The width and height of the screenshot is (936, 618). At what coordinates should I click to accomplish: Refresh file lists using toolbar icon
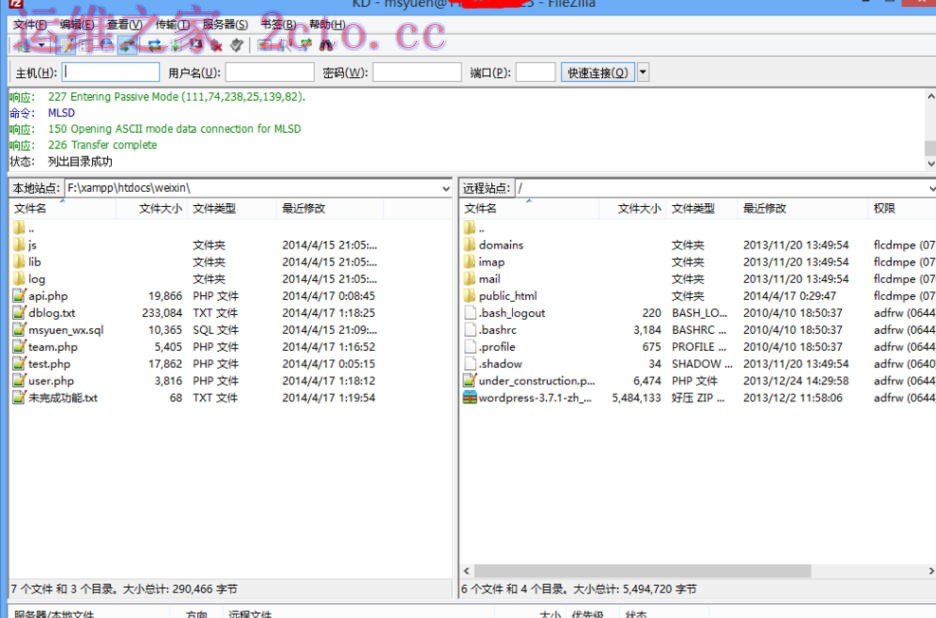(x=154, y=45)
